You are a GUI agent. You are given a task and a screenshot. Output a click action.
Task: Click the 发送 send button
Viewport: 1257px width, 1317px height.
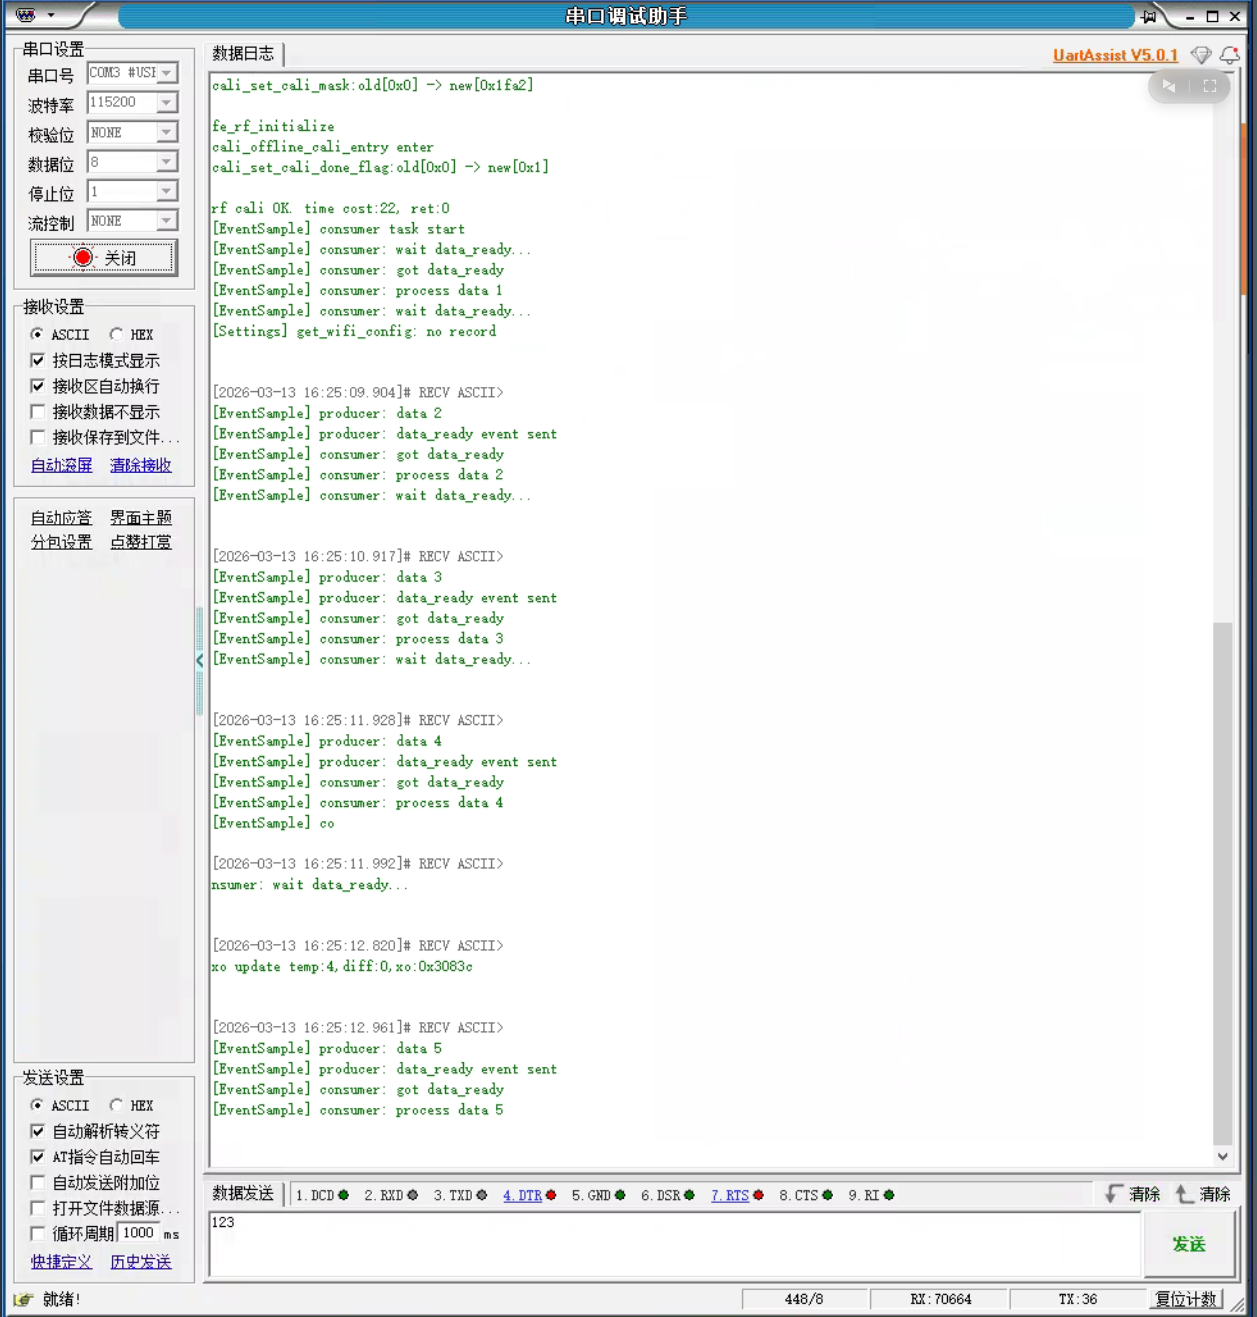pos(1189,1244)
